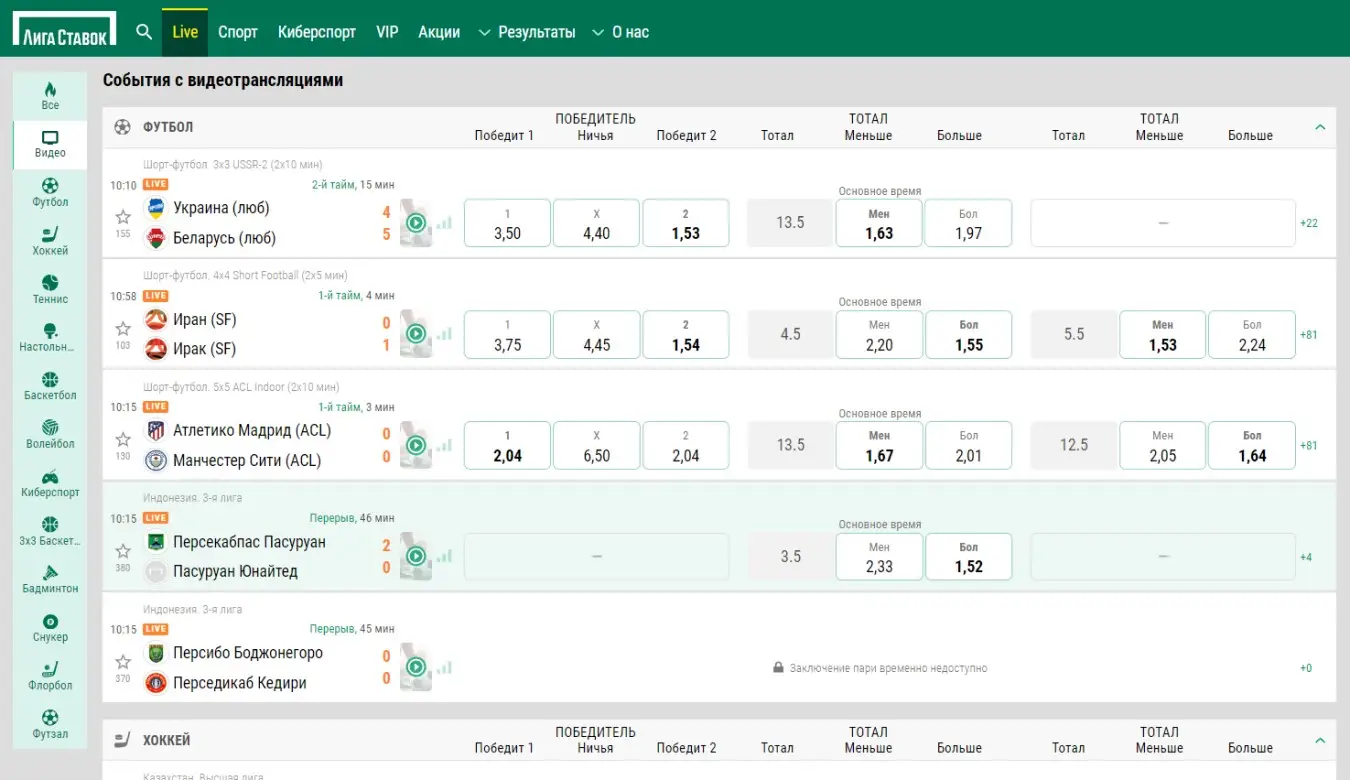The height and width of the screenshot is (780, 1350).
Task: Switch to the Спорт tab
Action: [238, 32]
